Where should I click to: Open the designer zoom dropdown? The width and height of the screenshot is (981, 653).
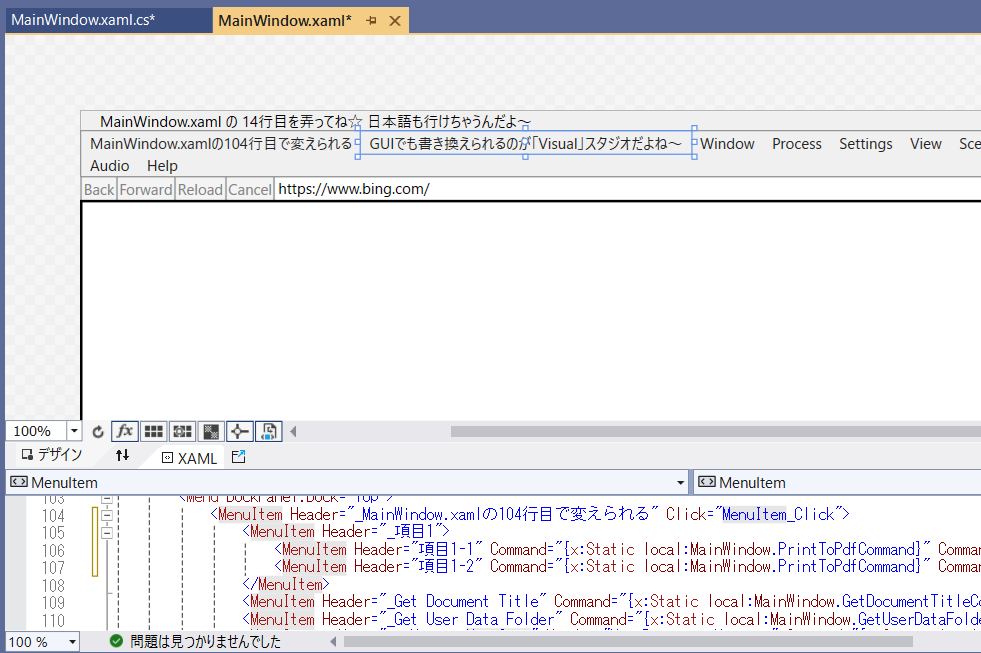point(74,431)
